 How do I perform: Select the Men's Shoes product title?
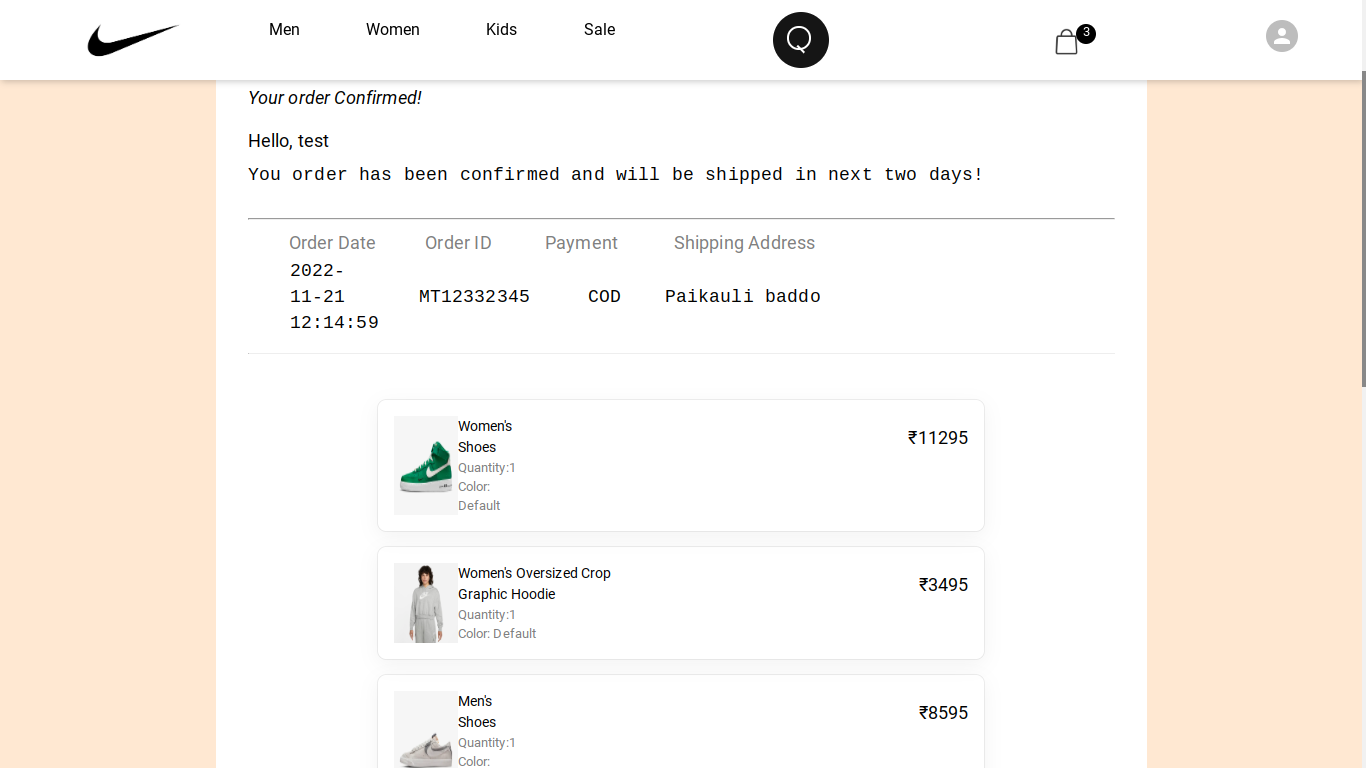[477, 711]
